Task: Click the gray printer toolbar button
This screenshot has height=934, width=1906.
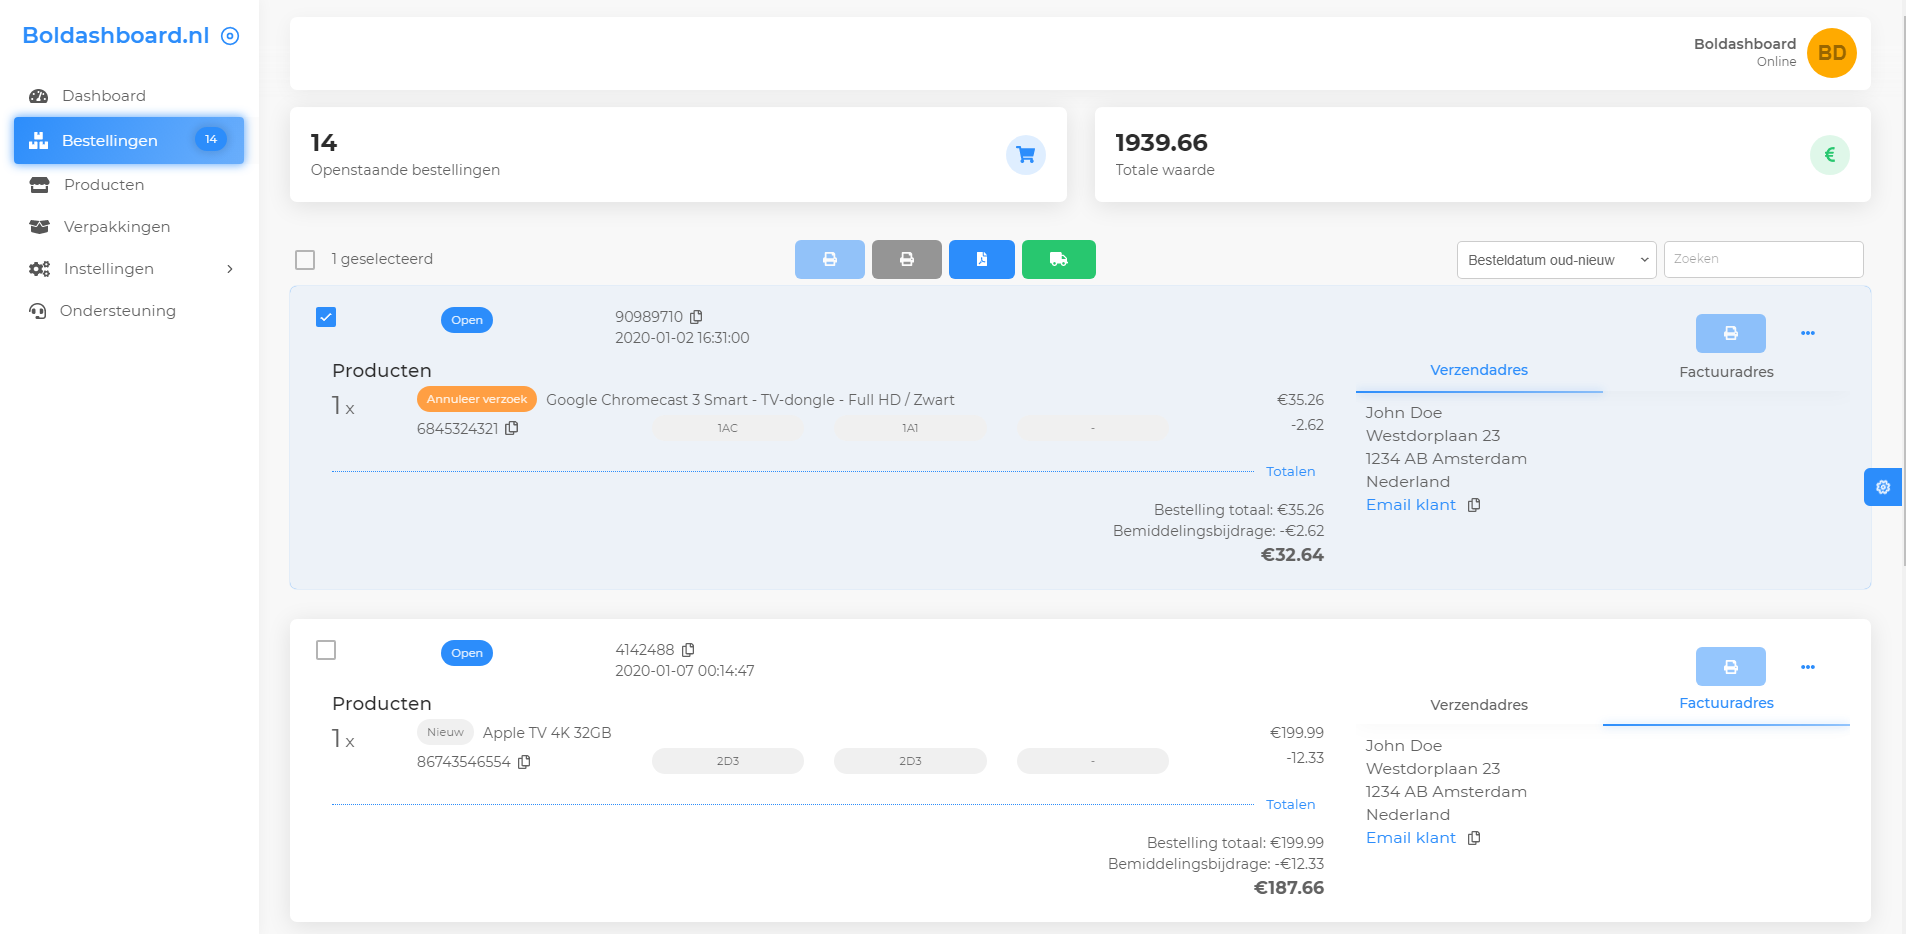Action: coord(906,259)
